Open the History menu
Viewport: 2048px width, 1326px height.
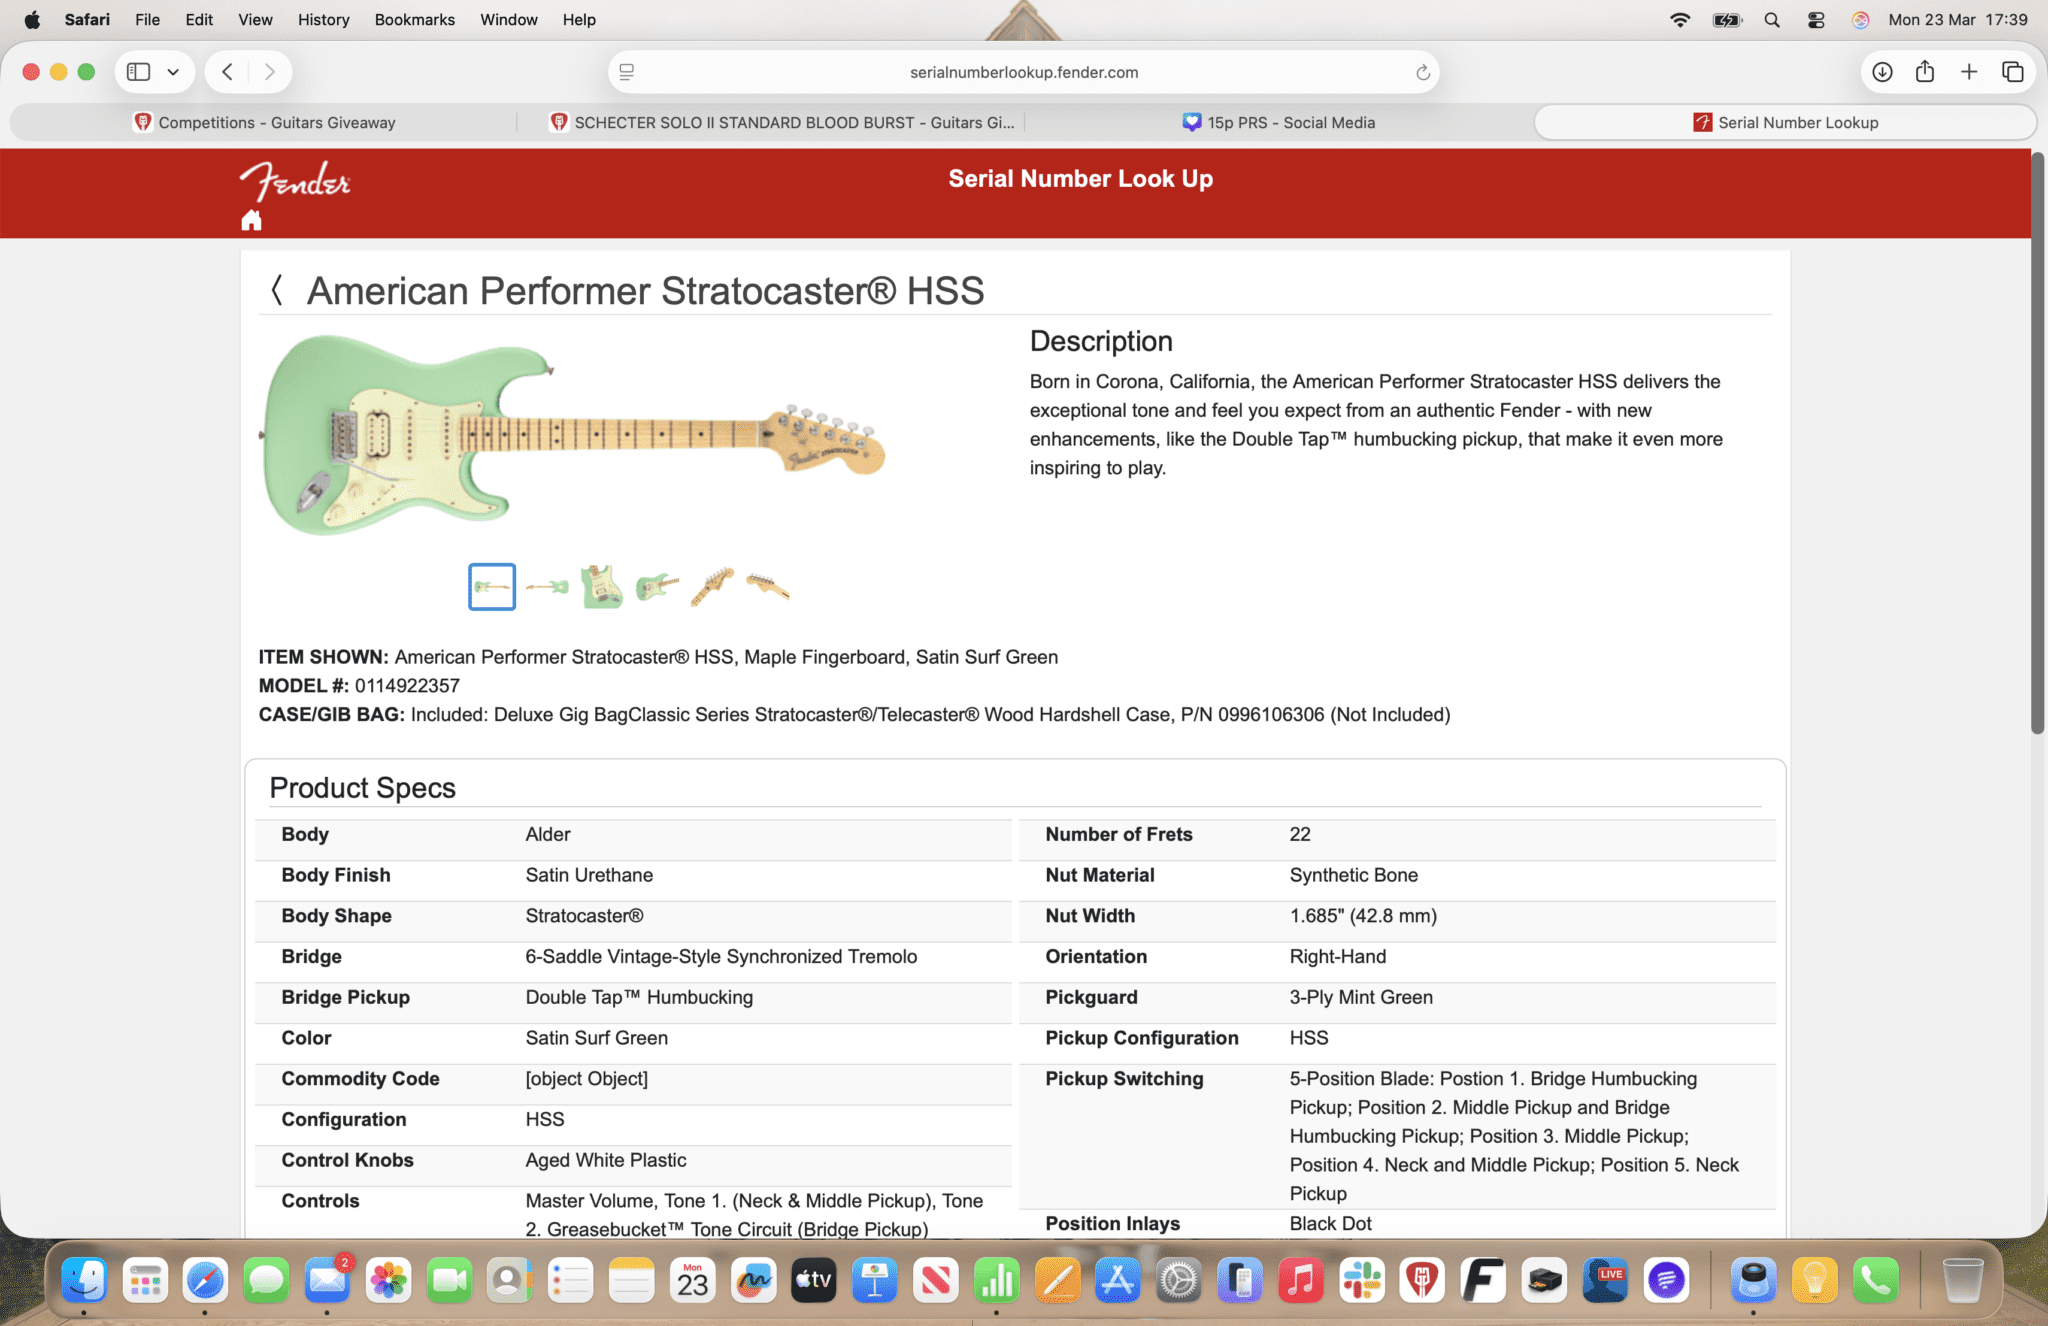click(x=323, y=19)
